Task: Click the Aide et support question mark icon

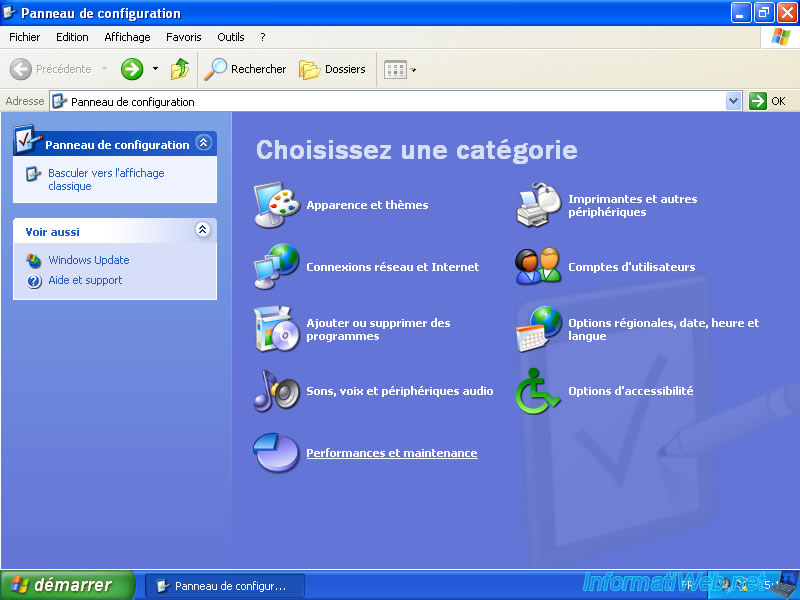Action: coord(34,281)
